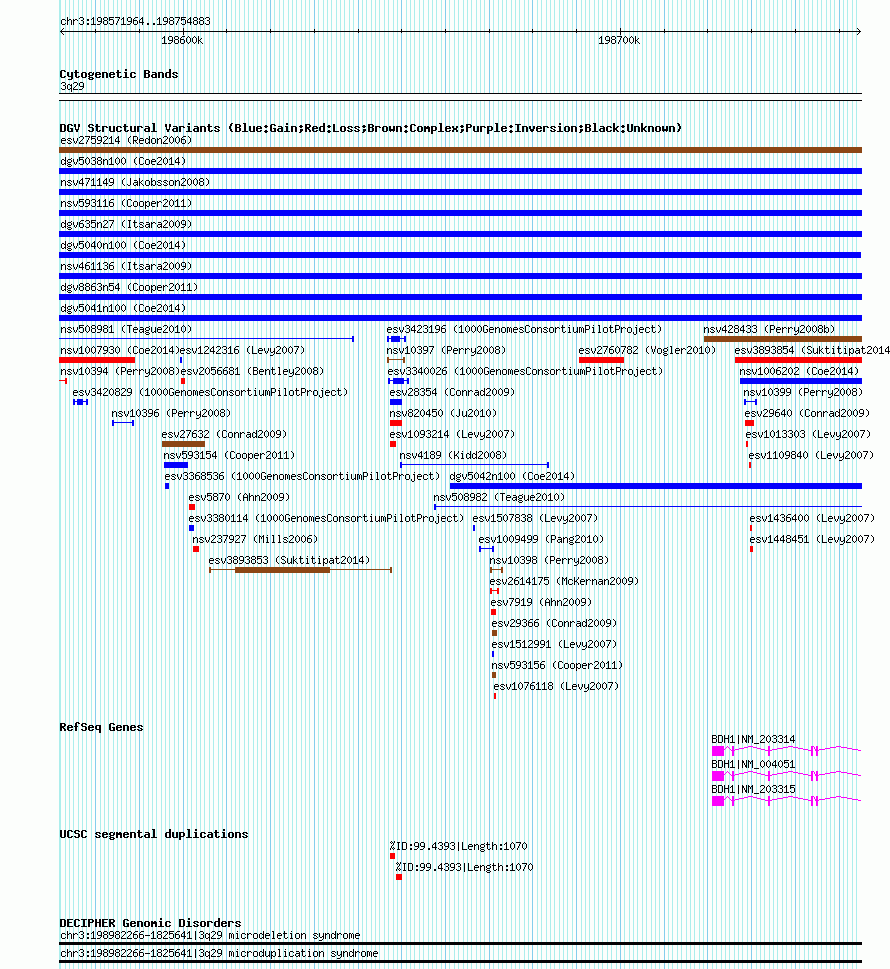This screenshot has width=890, height=969.
Task: Click nsv471149 (Jakobsson2008) label
Action: pyautogui.click(x=135, y=182)
